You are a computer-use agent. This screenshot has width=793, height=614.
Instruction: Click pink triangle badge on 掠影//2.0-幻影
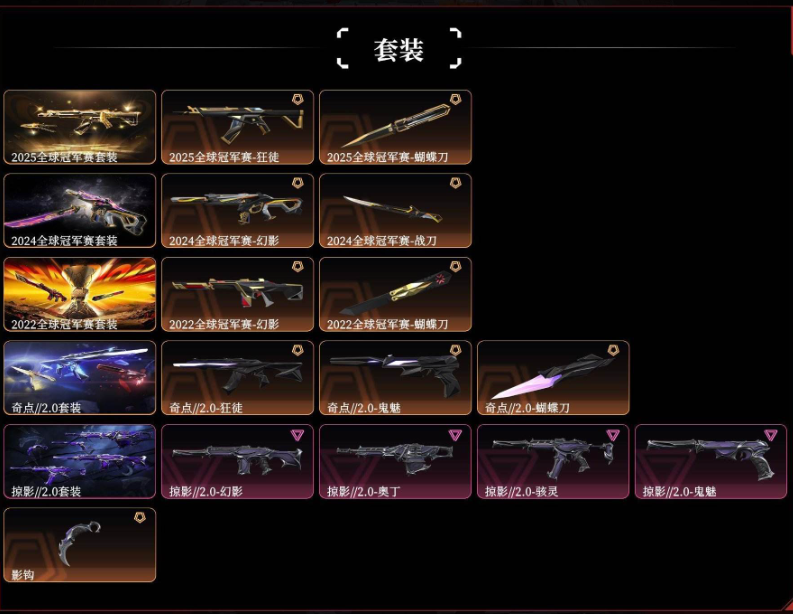[297, 434]
